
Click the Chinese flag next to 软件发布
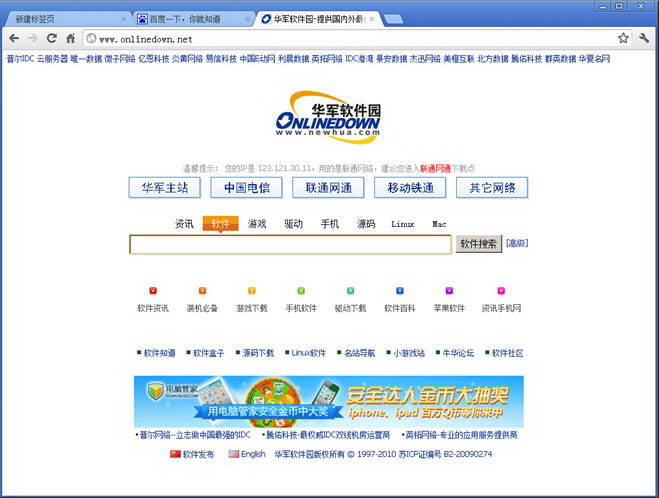click(x=175, y=454)
